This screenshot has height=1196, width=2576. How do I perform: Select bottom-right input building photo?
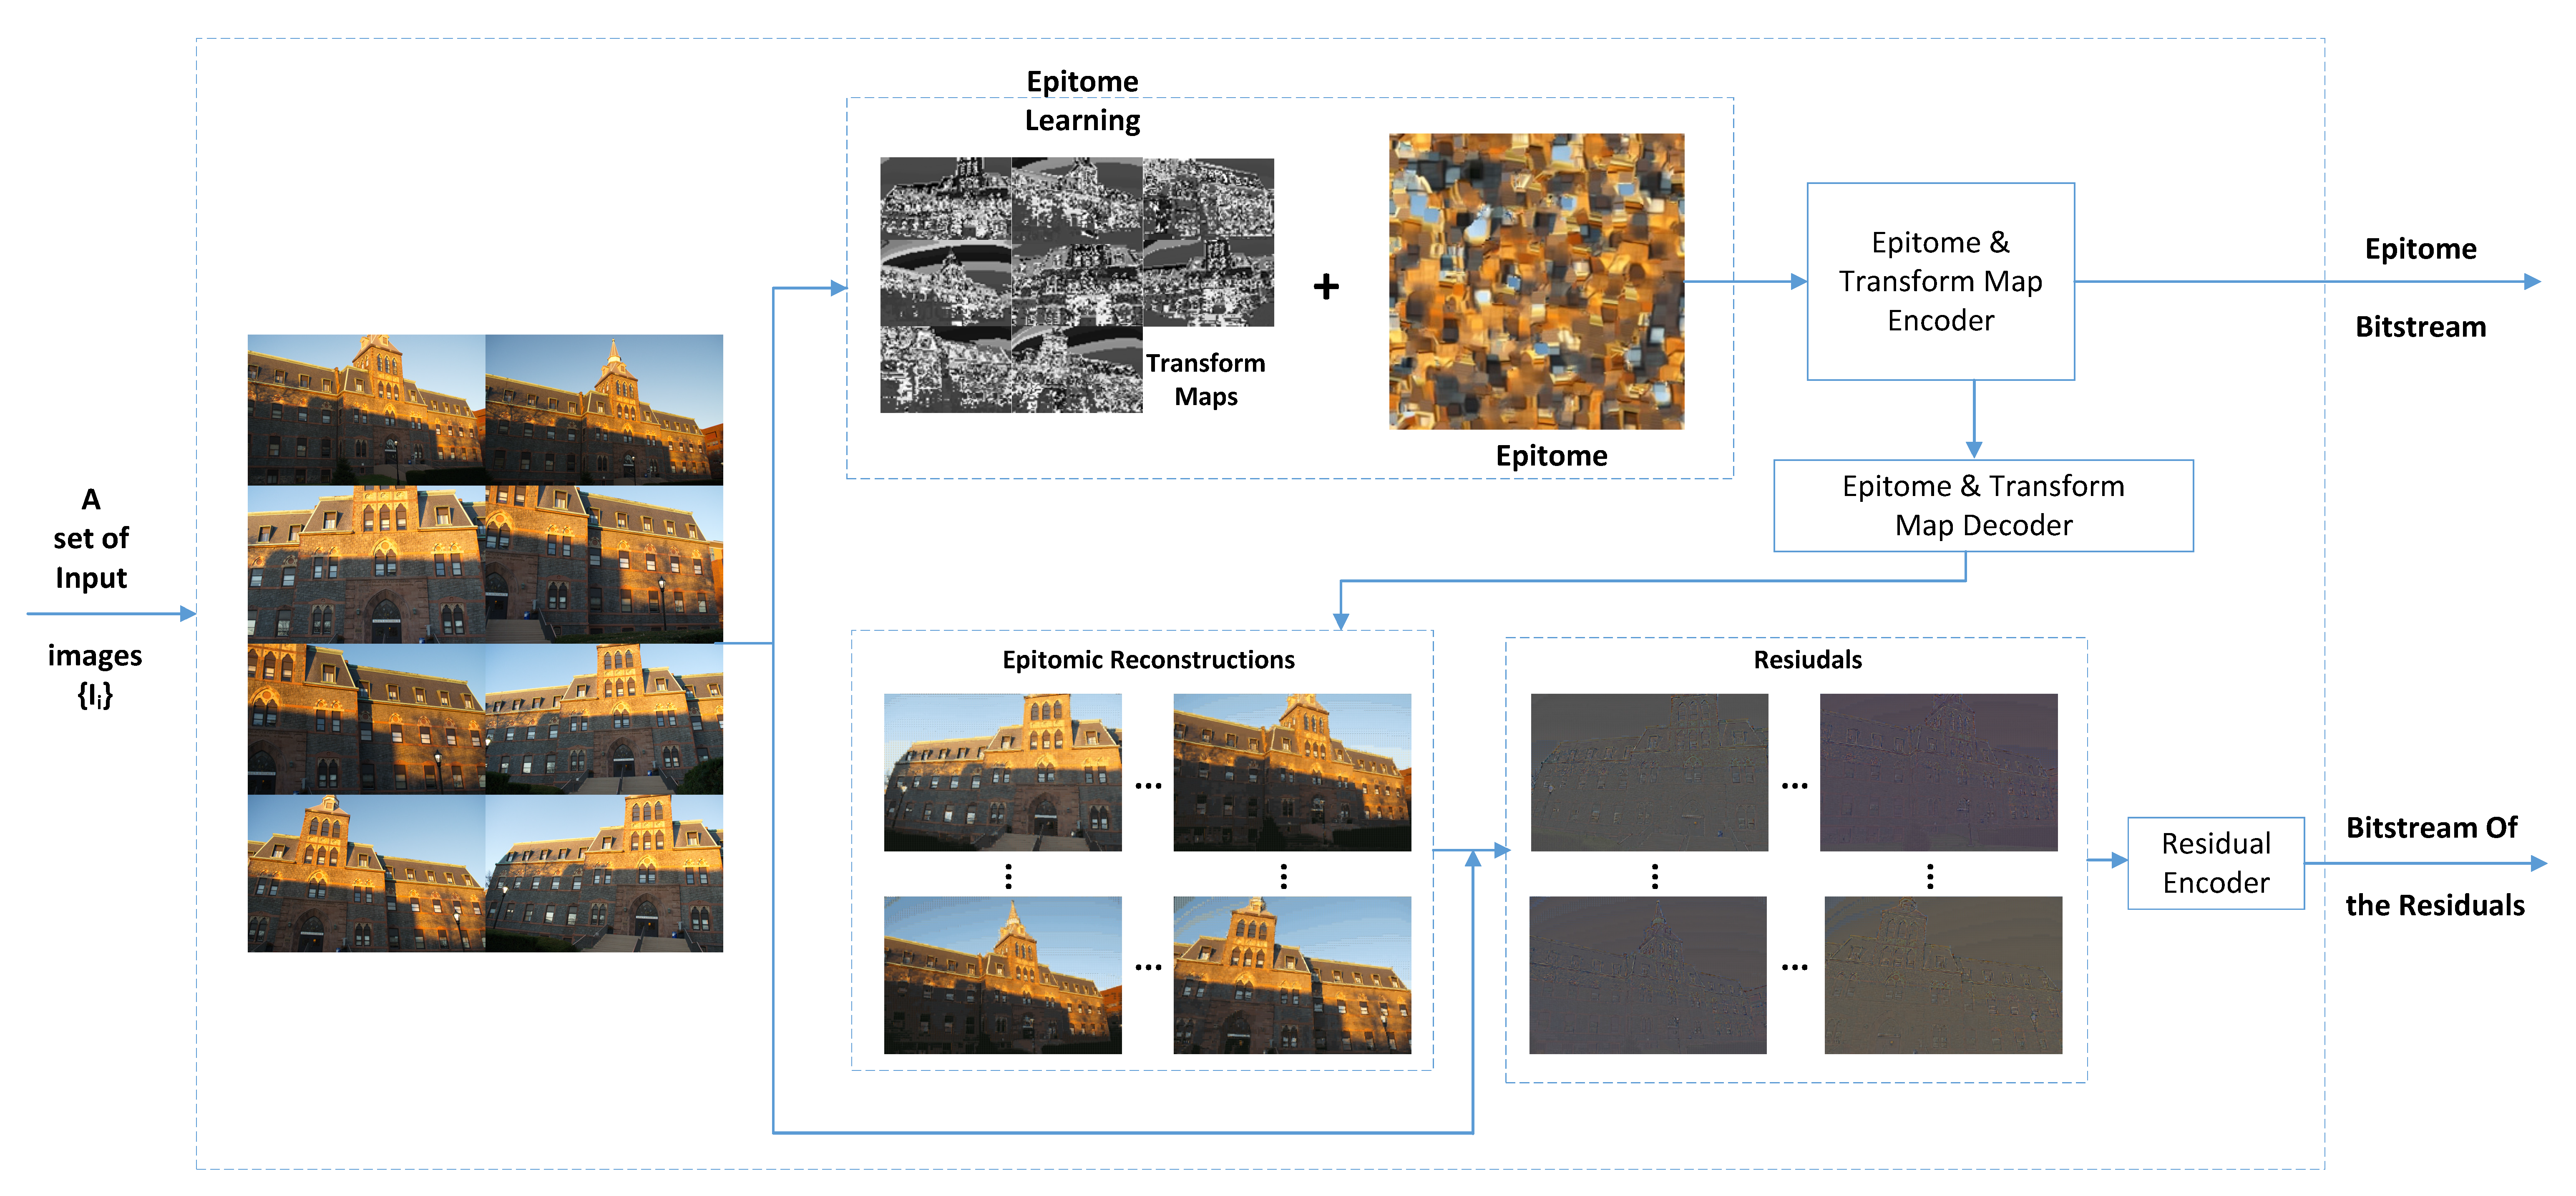point(604,873)
